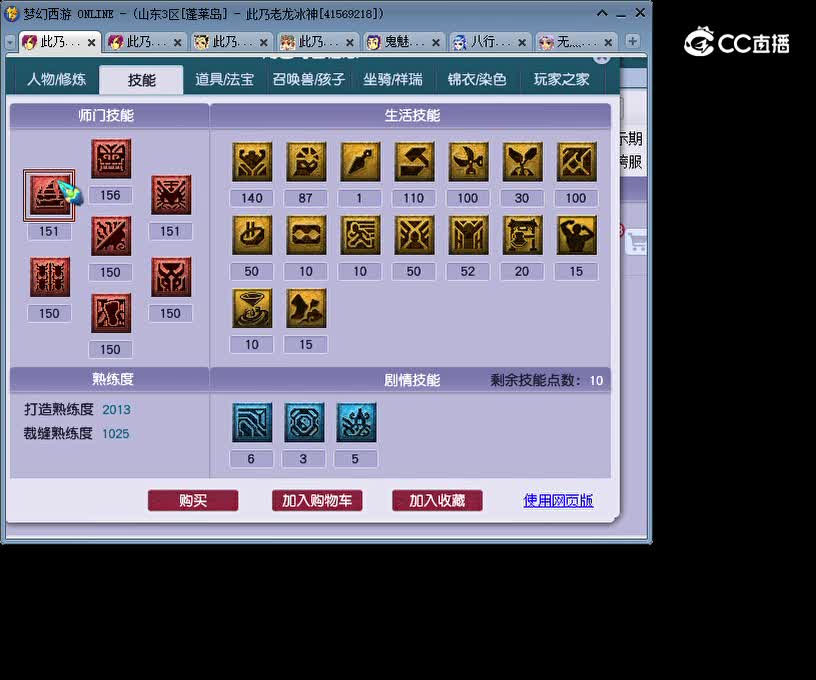Select the story skill icon with level 3

(304, 422)
